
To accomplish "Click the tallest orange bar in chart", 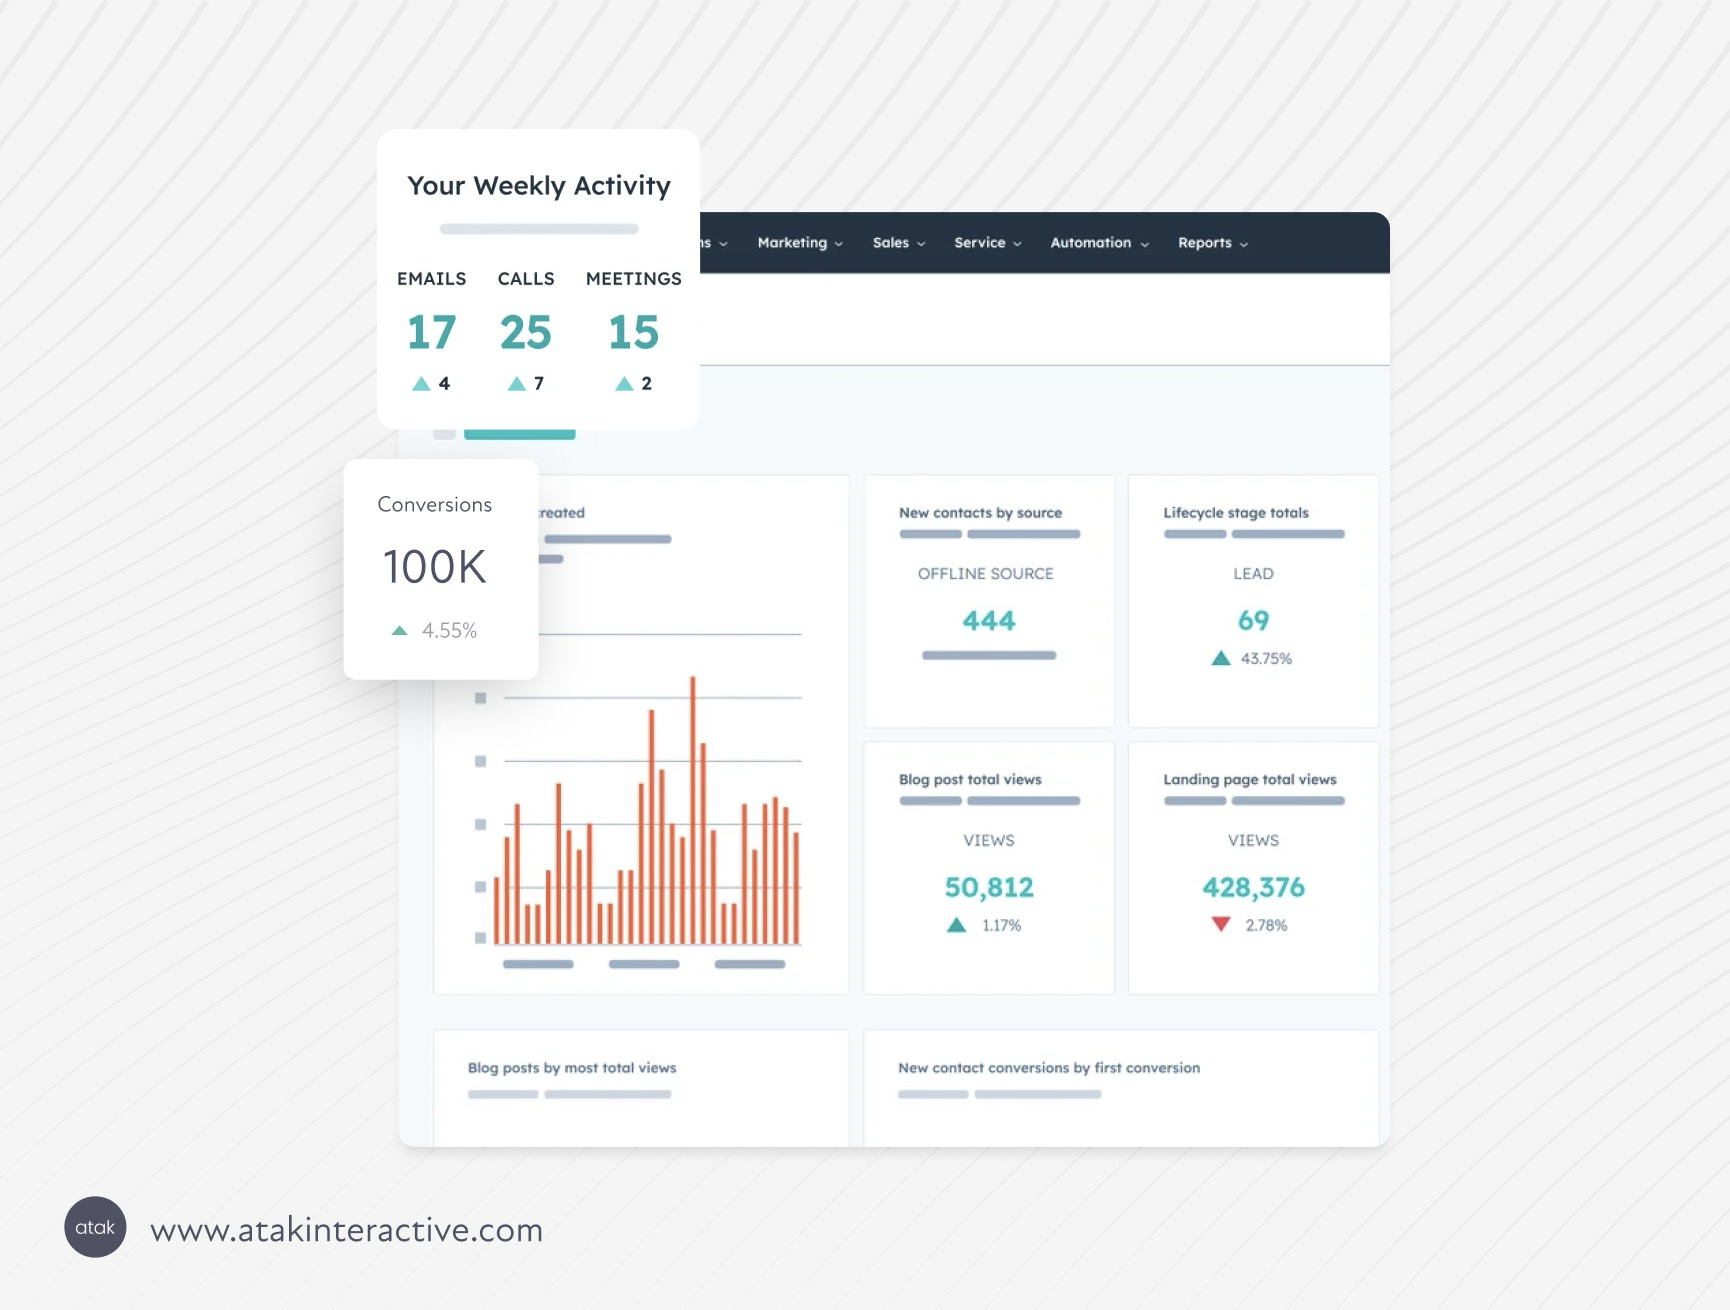I will coord(692,810).
